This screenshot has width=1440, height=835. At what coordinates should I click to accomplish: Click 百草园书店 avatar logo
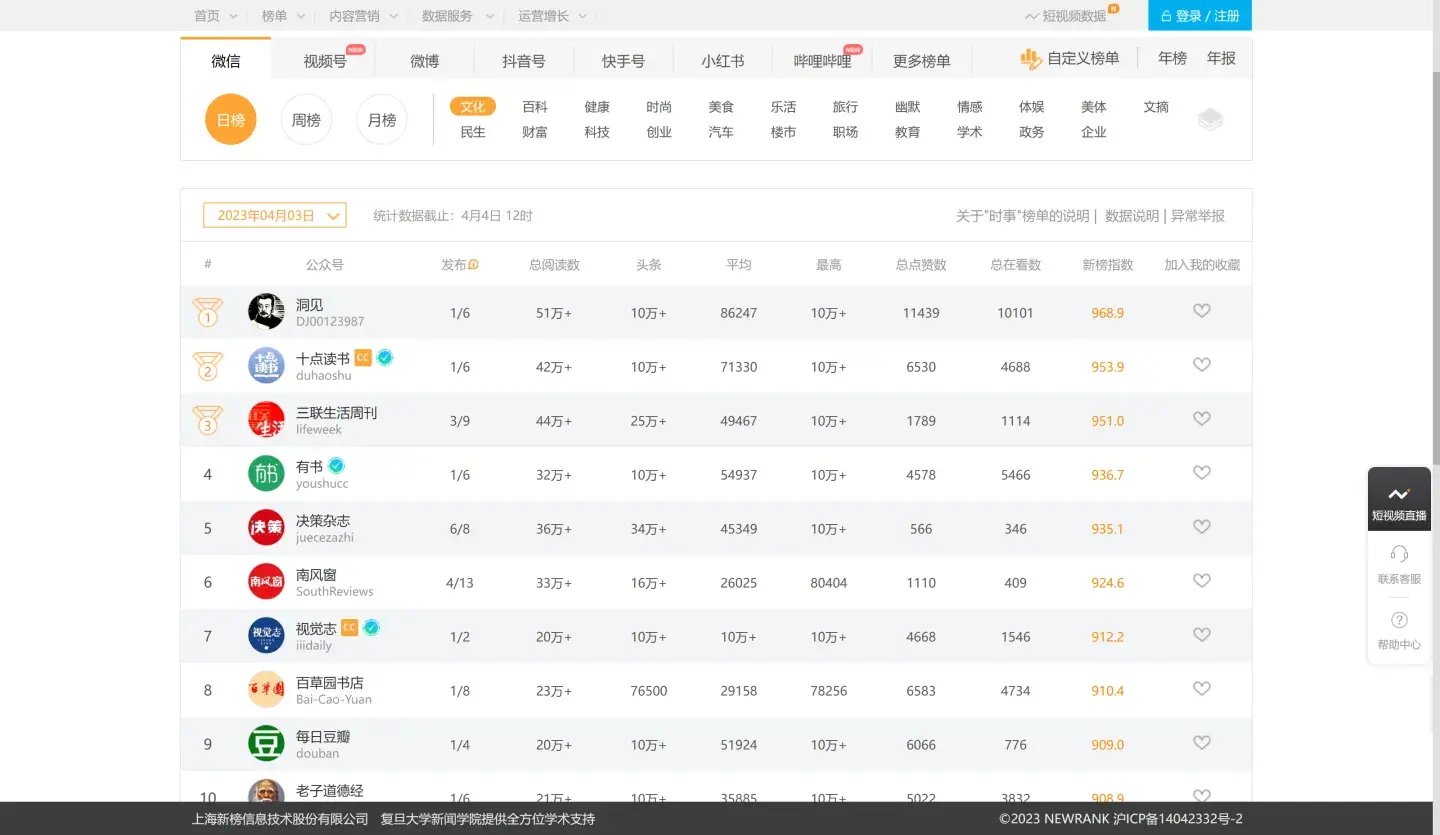coord(266,690)
